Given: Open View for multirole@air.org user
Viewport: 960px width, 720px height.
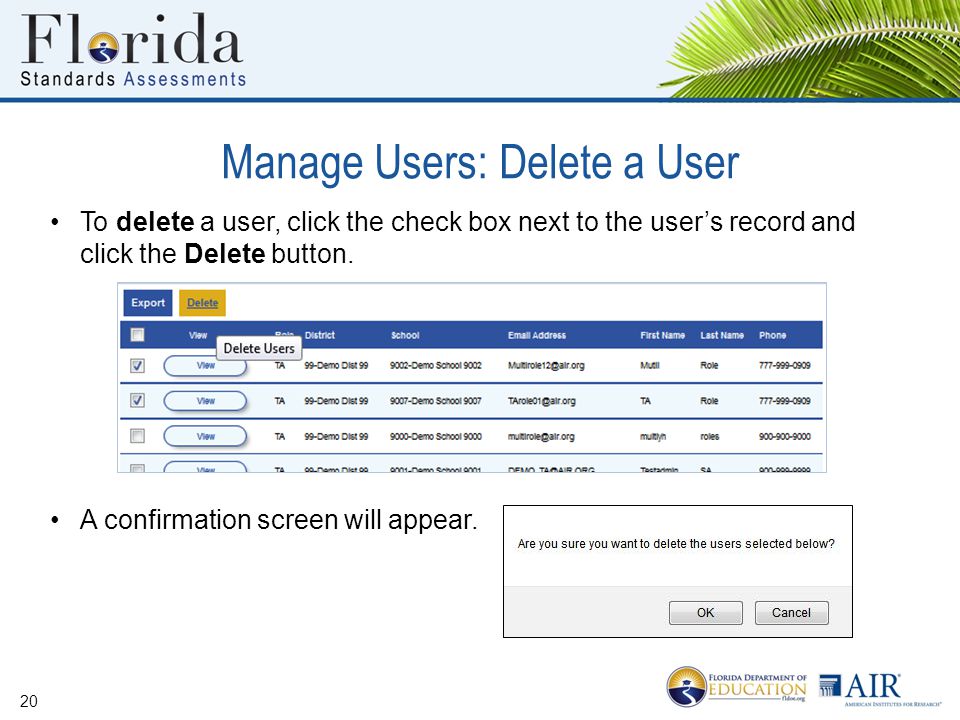Looking at the screenshot, I should click(205, 437).
